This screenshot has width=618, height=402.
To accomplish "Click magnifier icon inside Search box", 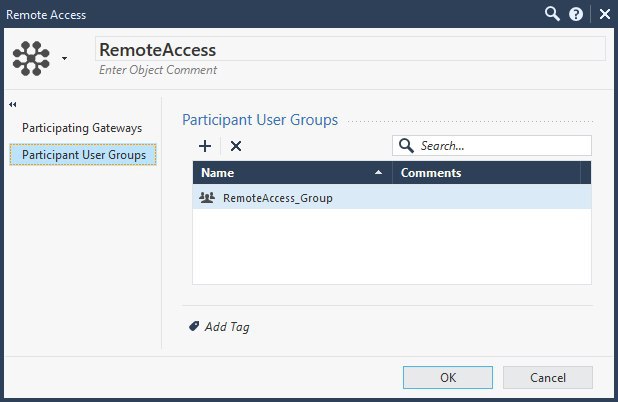I will (x=406, y=145).
